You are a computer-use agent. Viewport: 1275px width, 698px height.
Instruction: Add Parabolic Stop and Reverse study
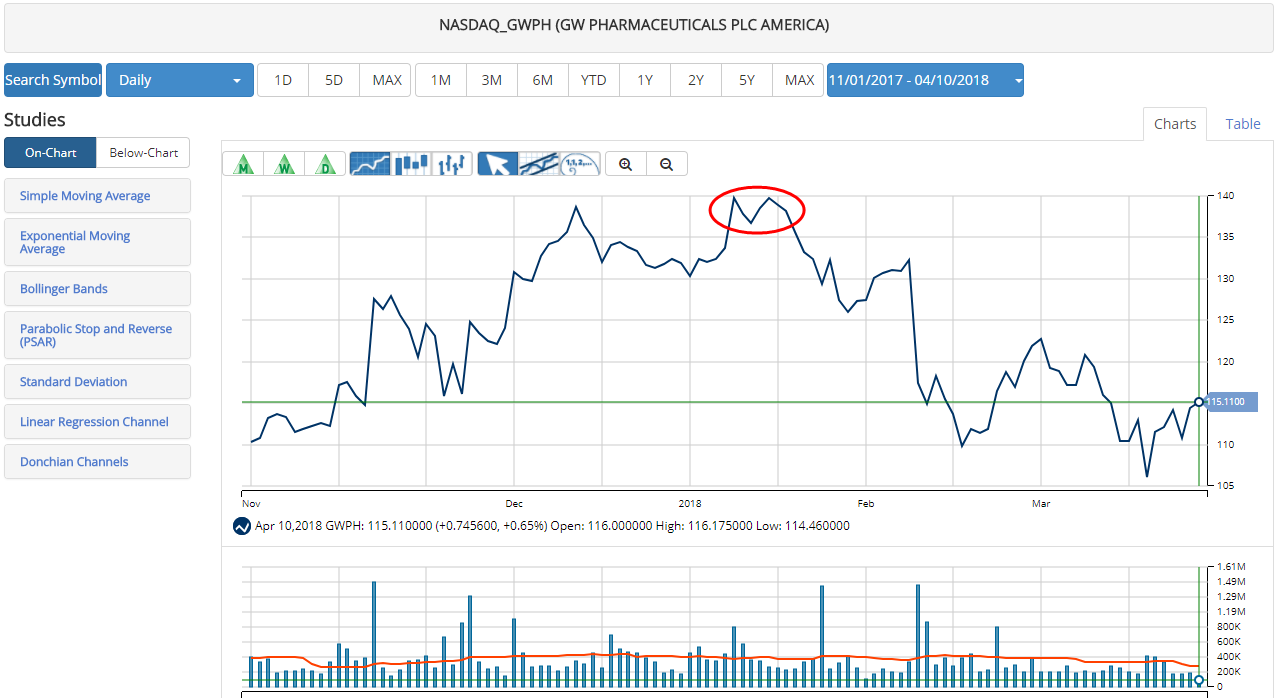[x=97, y=335]
